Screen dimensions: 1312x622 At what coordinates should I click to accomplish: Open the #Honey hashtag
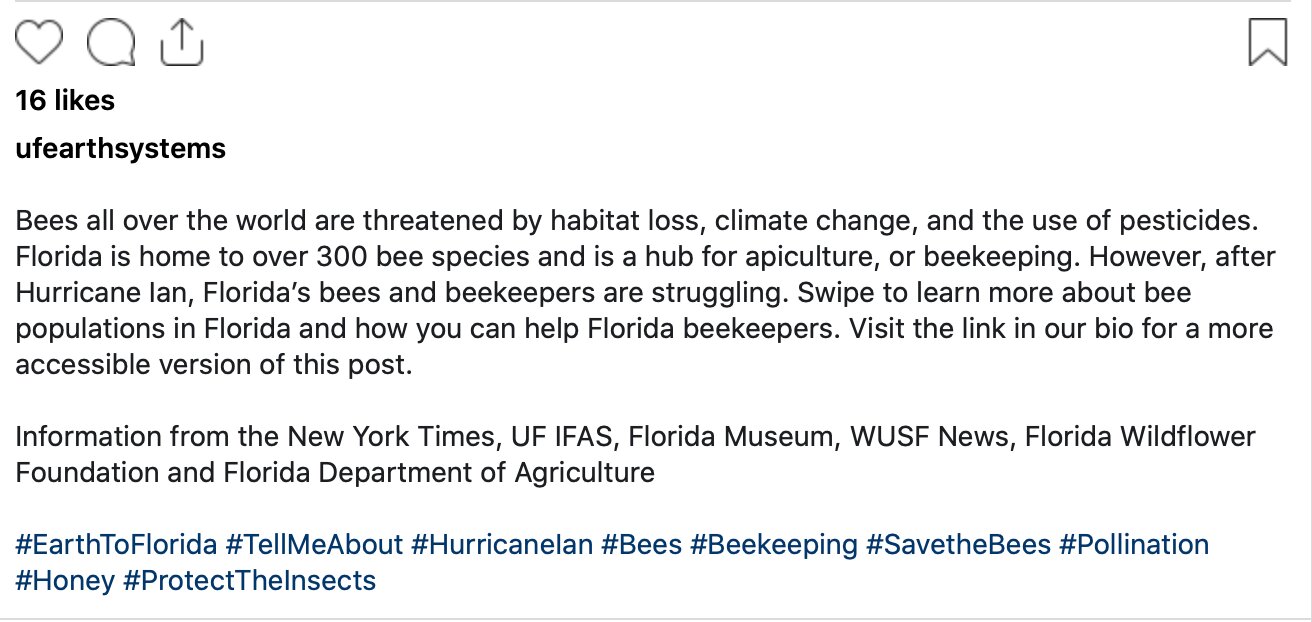click(x=65, y=580)
